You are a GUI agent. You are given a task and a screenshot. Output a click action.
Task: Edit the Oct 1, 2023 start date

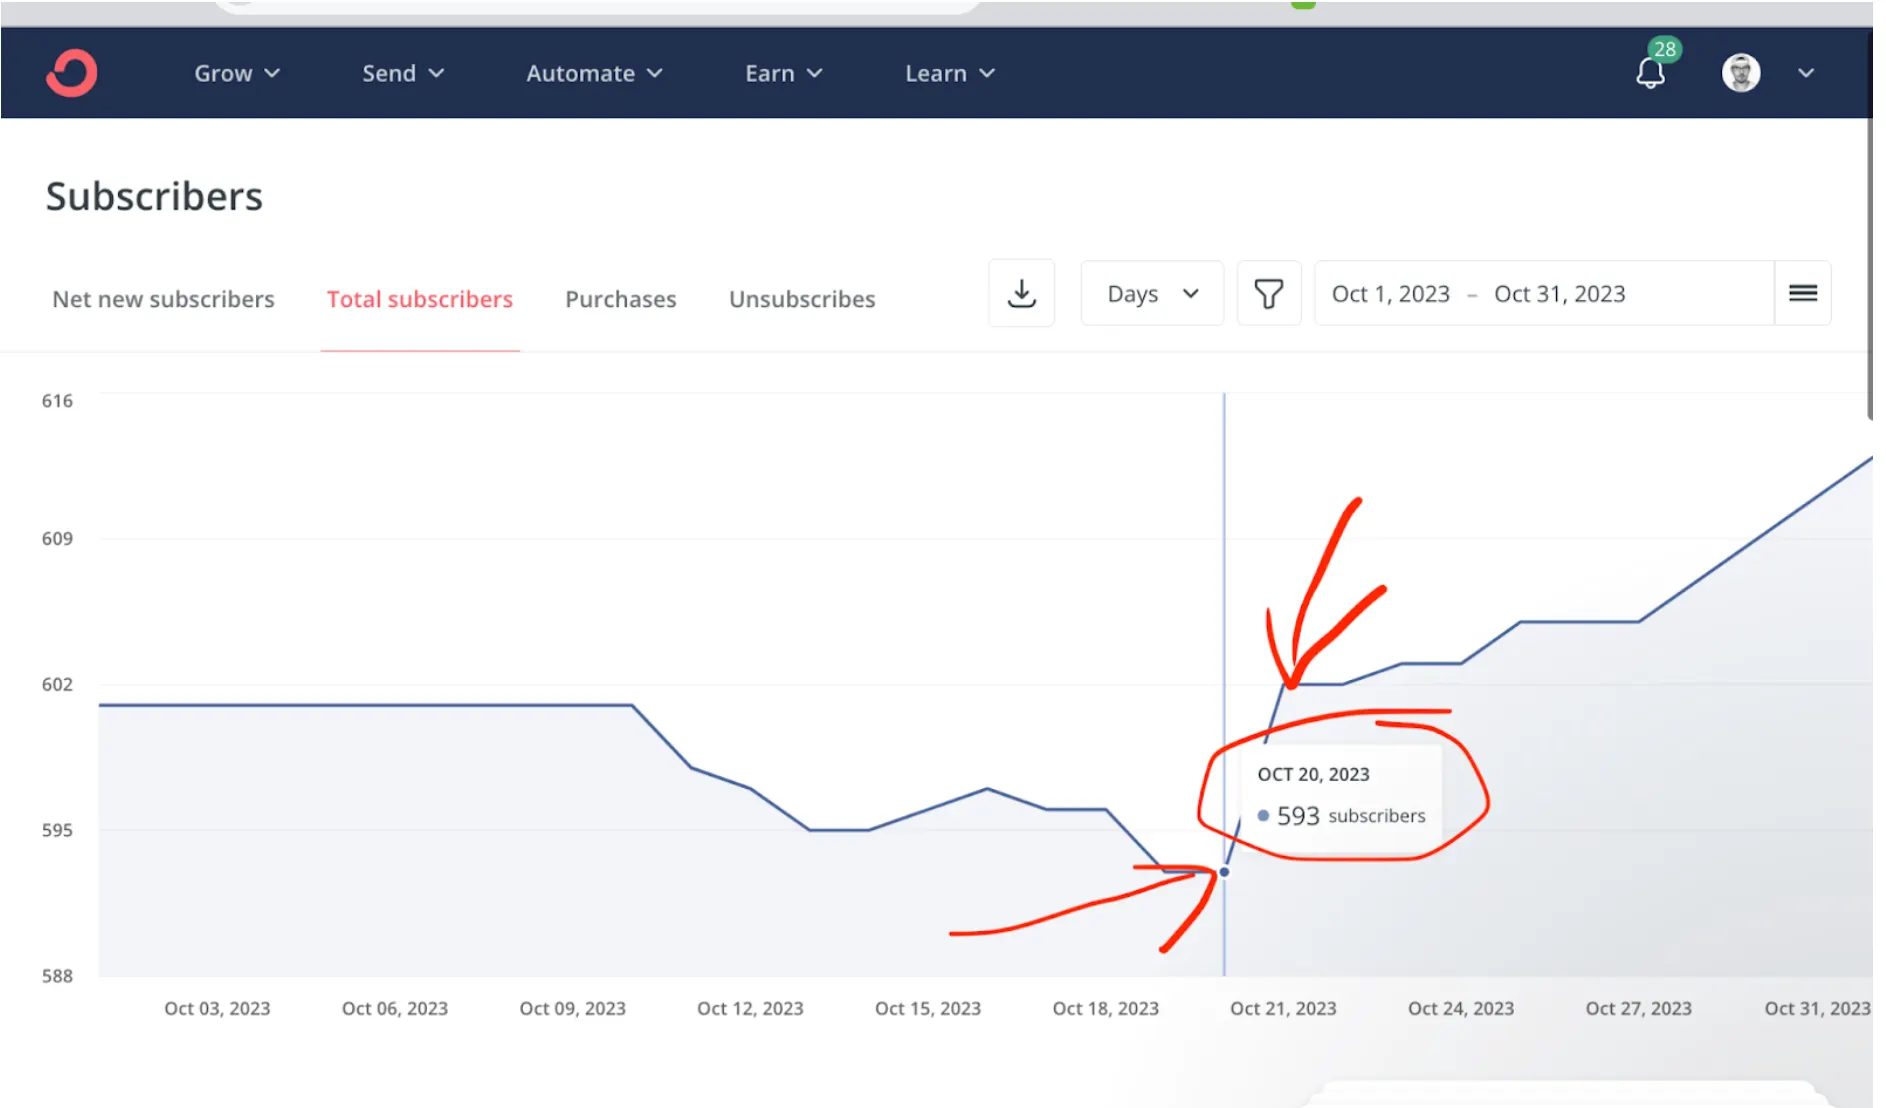pos(1390,294)
